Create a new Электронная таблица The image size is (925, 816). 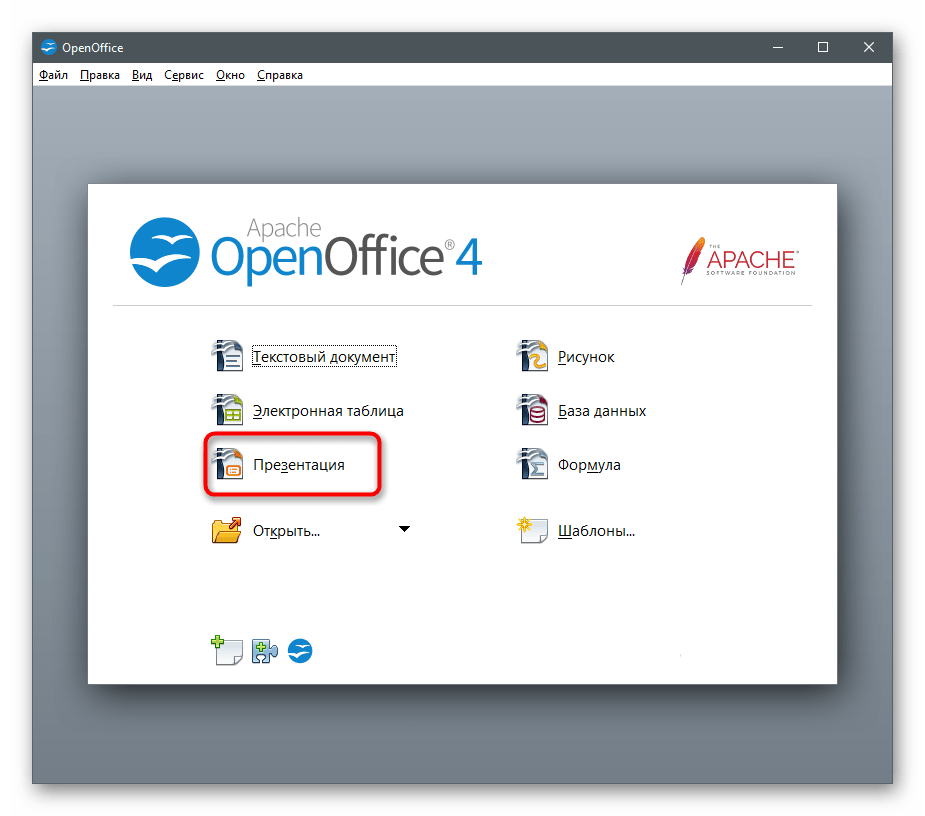327,411
